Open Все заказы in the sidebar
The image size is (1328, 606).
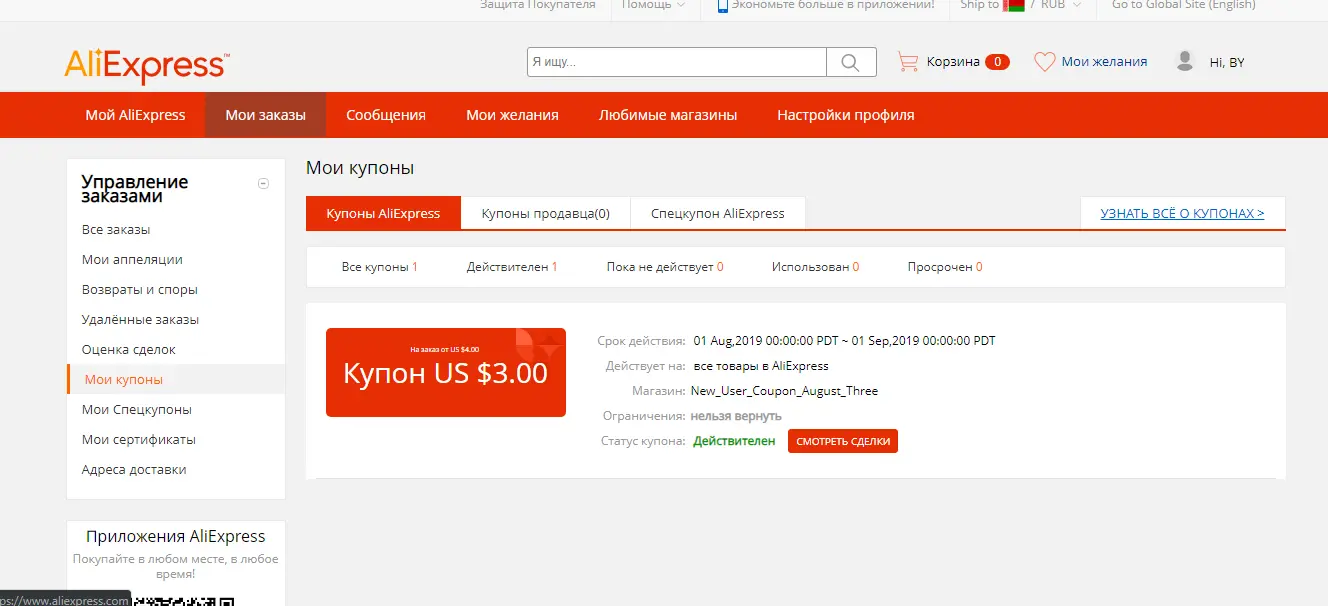pyautogui.click(x=116, y=229)
